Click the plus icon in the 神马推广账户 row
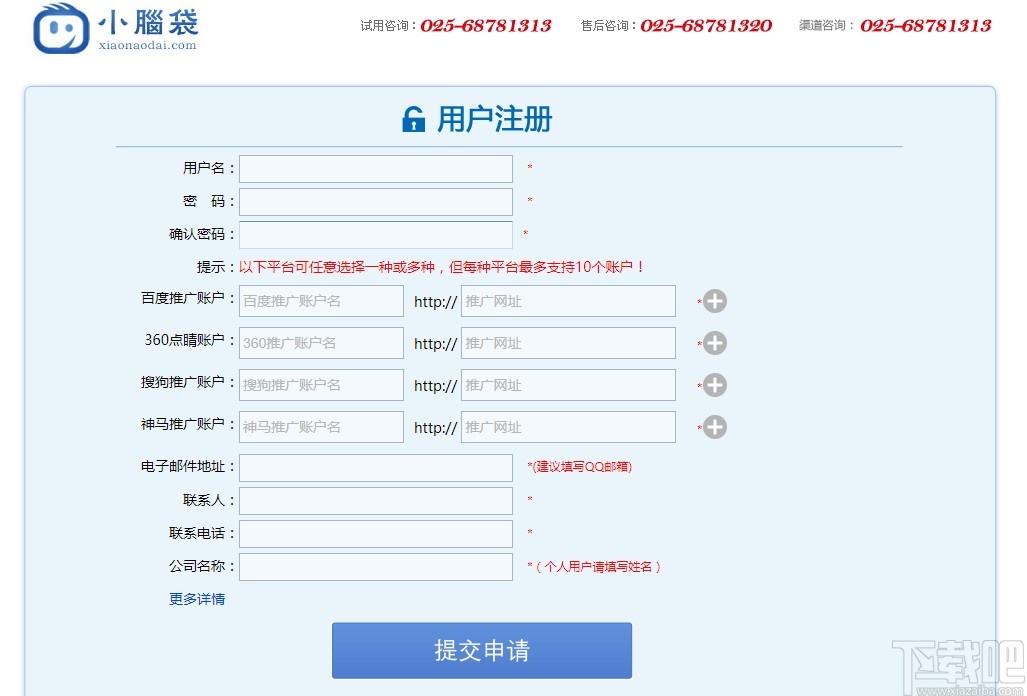Image resolution: width=1027 pixels, height=696 pixels. pyautogui.click(x=714, y=427)
